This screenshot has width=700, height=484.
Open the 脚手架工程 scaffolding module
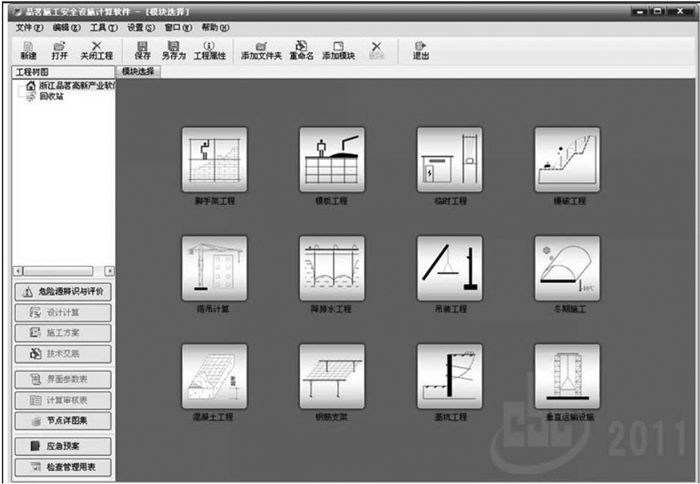(213, 159)
